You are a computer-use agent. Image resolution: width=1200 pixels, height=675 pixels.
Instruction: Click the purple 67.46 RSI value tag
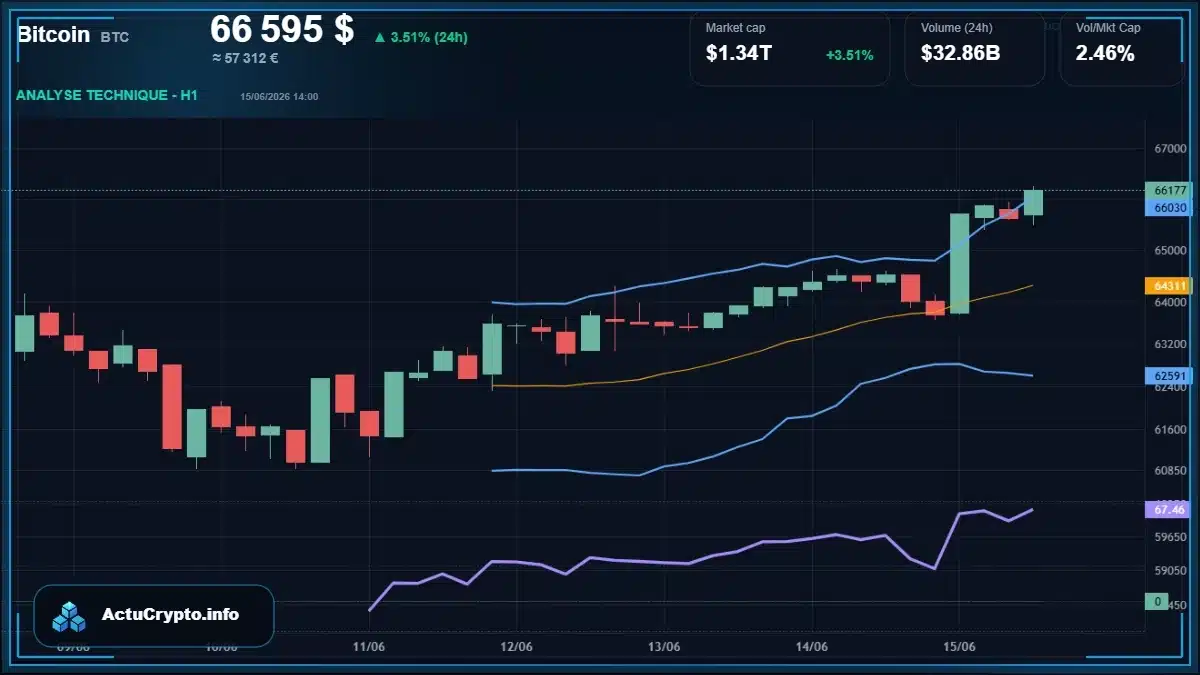tap(1167, 510)
